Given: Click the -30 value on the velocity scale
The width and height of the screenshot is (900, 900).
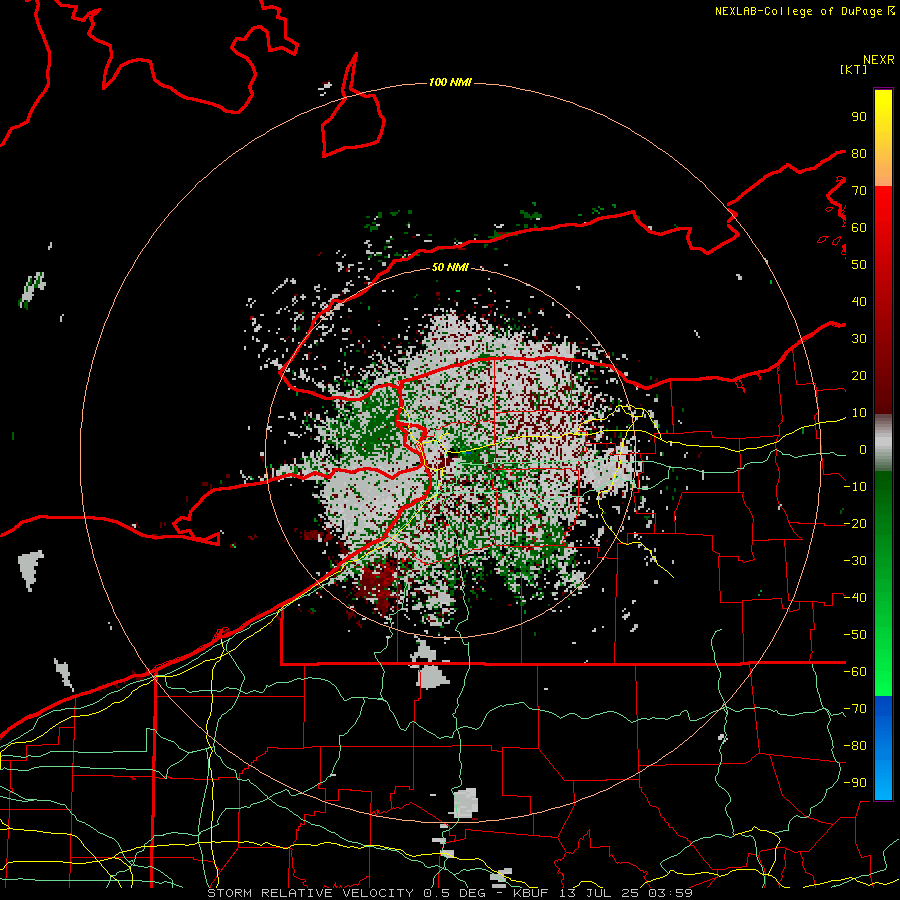Looking at the screenshot, I should 855,561.
